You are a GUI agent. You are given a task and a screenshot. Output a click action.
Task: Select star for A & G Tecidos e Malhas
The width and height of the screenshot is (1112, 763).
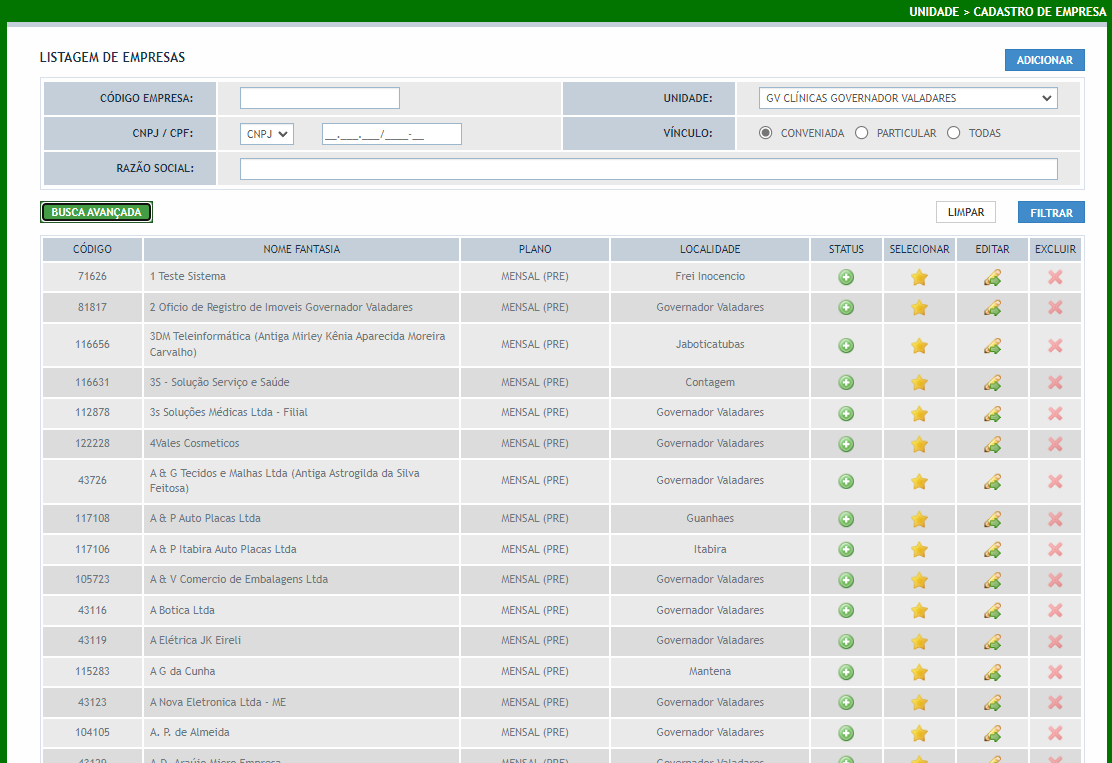tap(919, 481)
